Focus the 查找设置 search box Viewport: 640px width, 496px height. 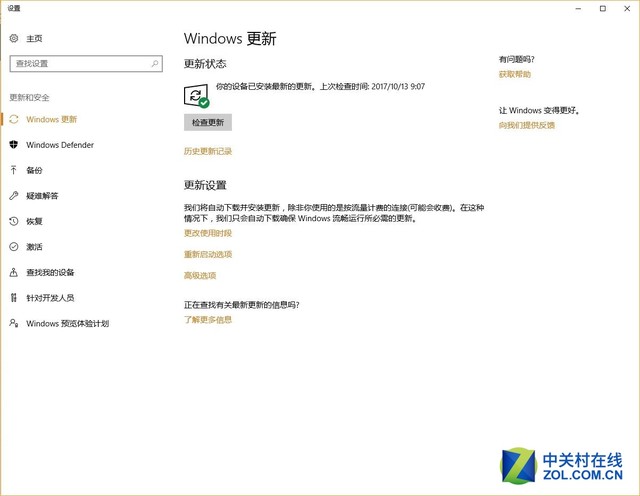[x=80, y=63]
